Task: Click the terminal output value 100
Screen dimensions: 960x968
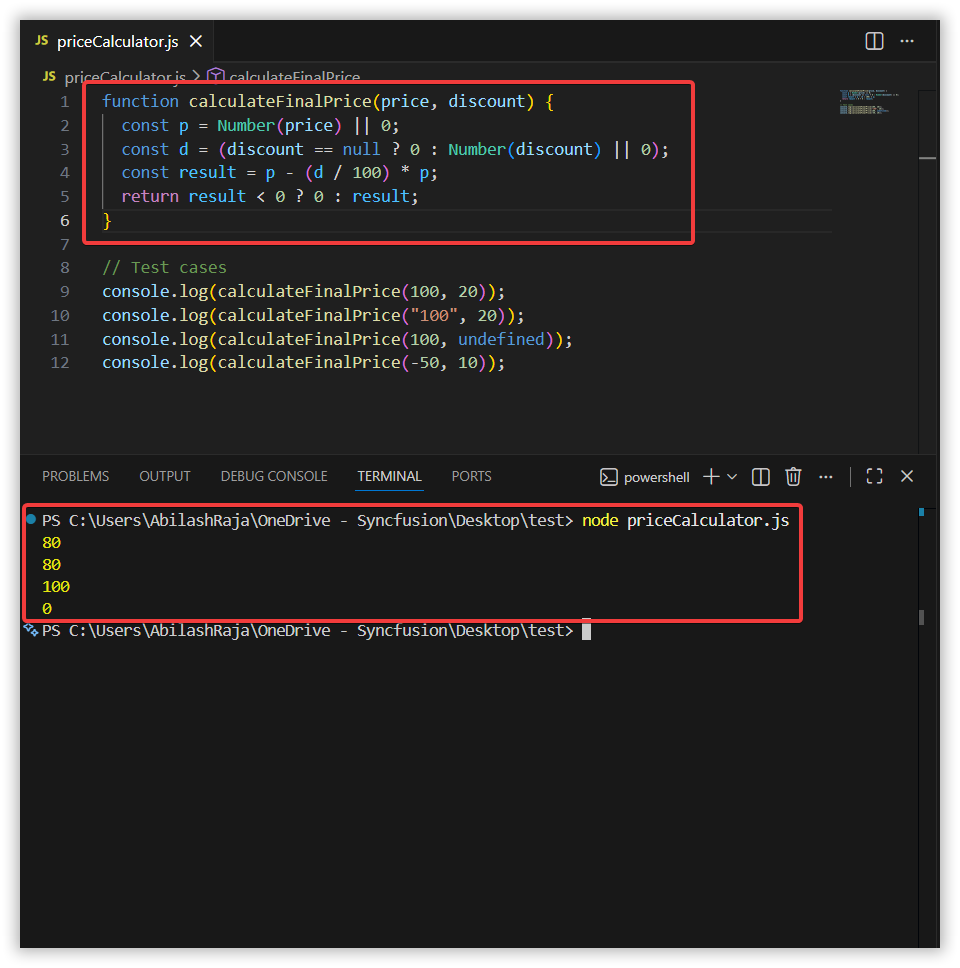Action: (56, 586)
